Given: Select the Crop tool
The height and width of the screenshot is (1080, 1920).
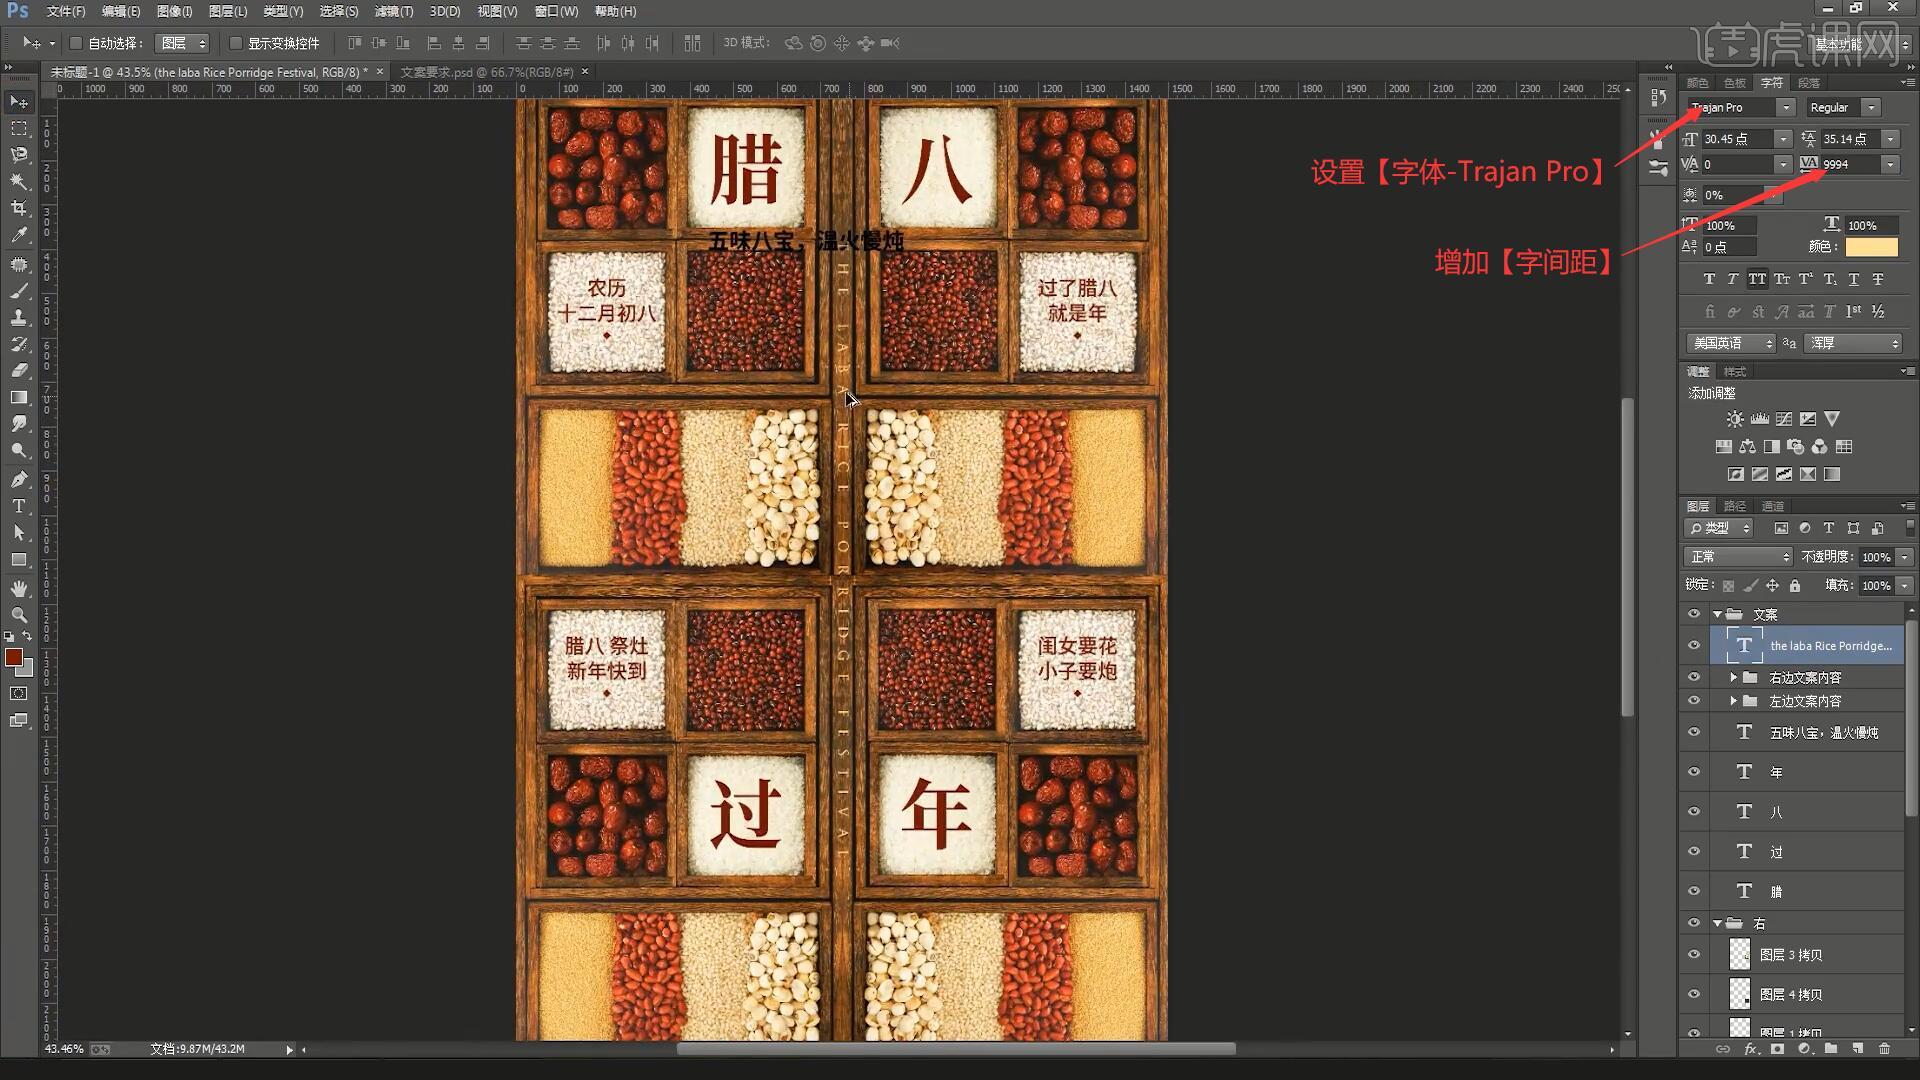Looking at the screenshot, I should [19, 208].
